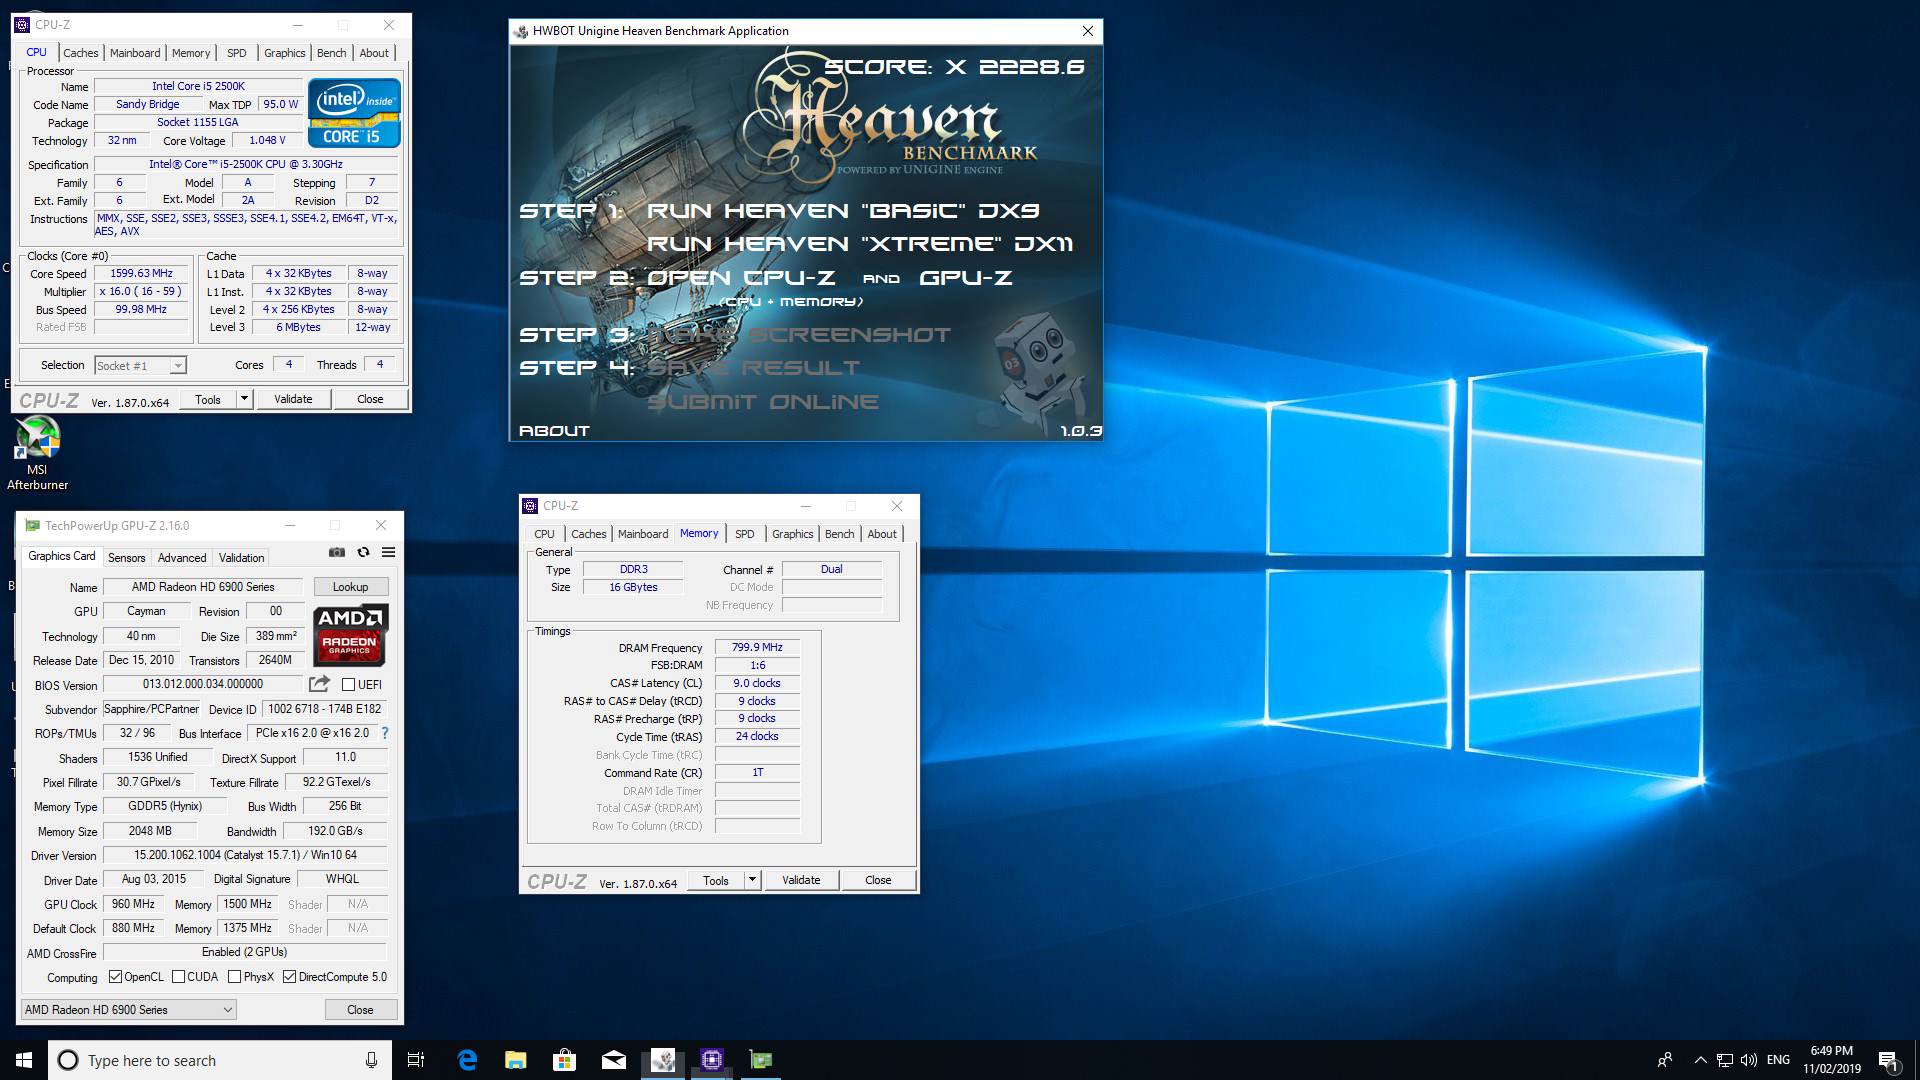The width and height of the screenshot is (1920, 1080).
Task: Click share BIOS export icon in GPU-Z
Action: click(319, 684)
